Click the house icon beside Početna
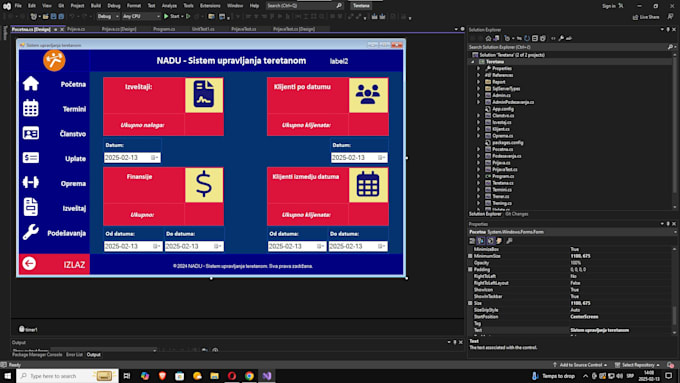The height and width of the screenshot is (383, 680). (x=31, y=83)
